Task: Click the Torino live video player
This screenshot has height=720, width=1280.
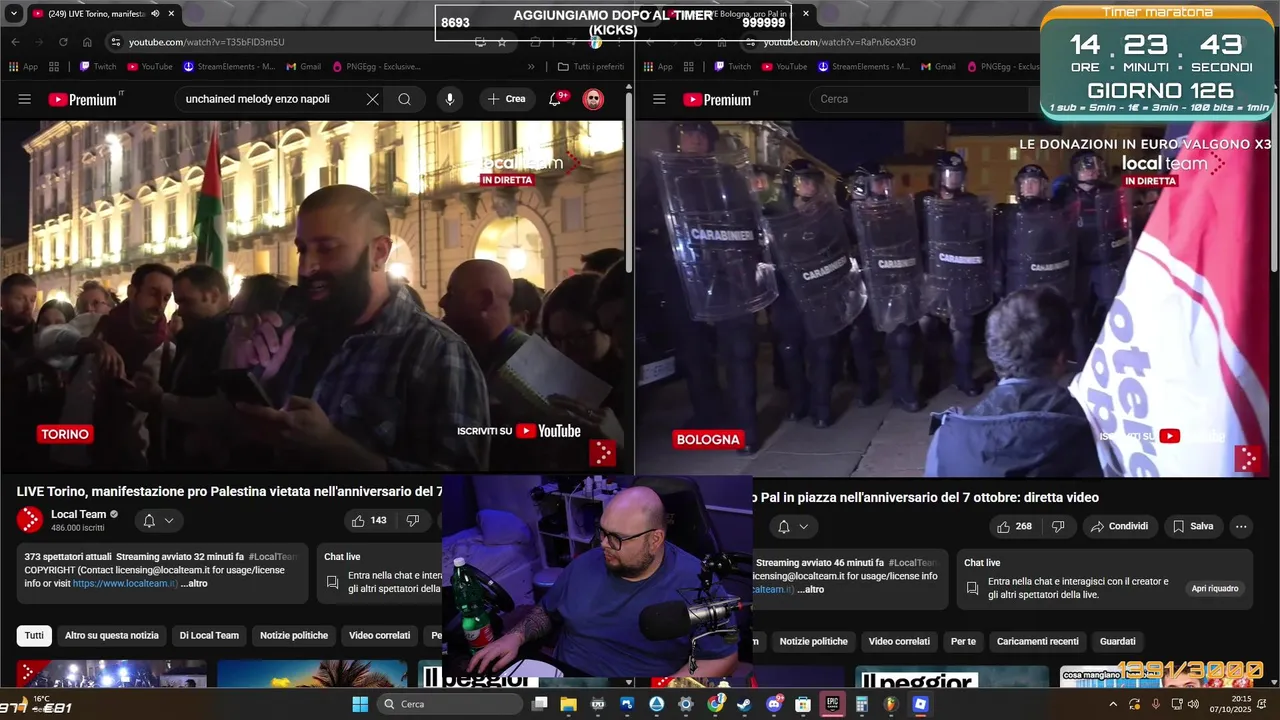Action: [312, 295]
